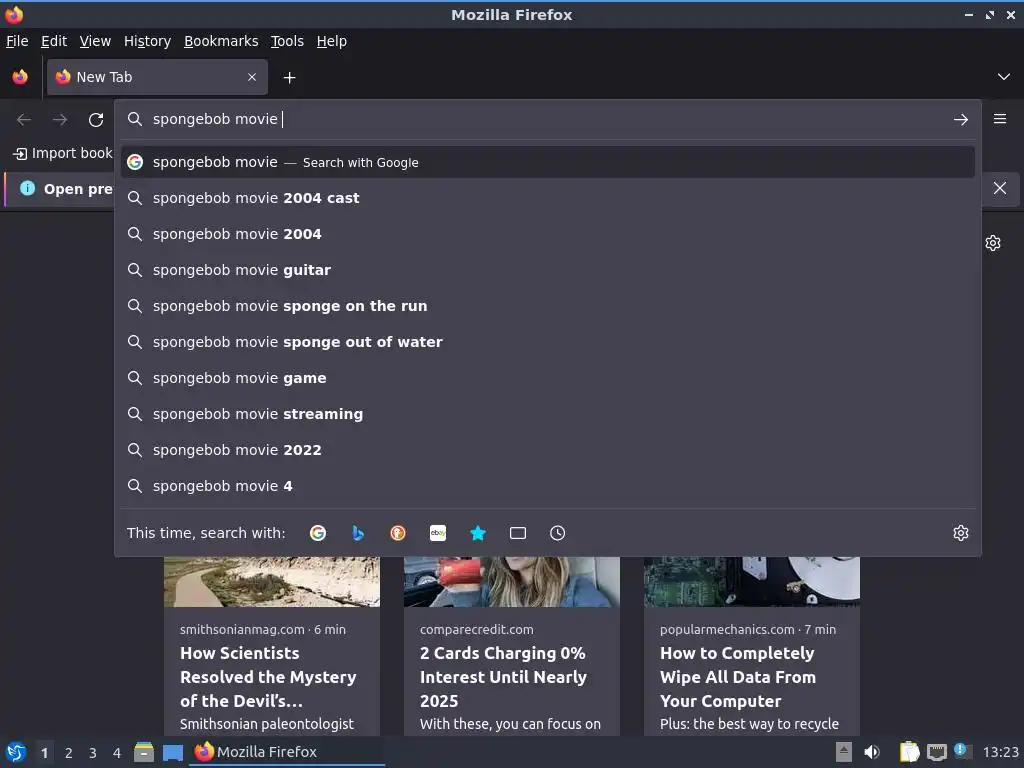Image resolution: width=1024 pixels, height=768 pixels.
Task: Open How to Completely Wipe All Data article
Action: 738,677
